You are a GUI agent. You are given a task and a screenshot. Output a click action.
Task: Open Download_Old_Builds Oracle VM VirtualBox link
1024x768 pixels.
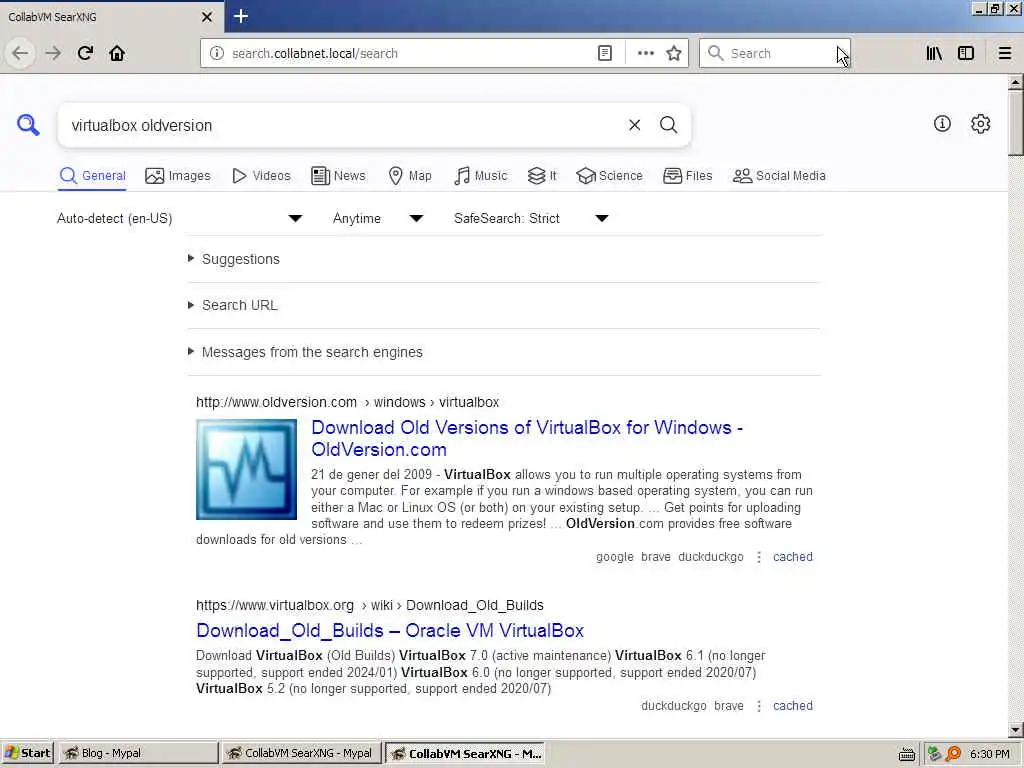coord(390,630)
